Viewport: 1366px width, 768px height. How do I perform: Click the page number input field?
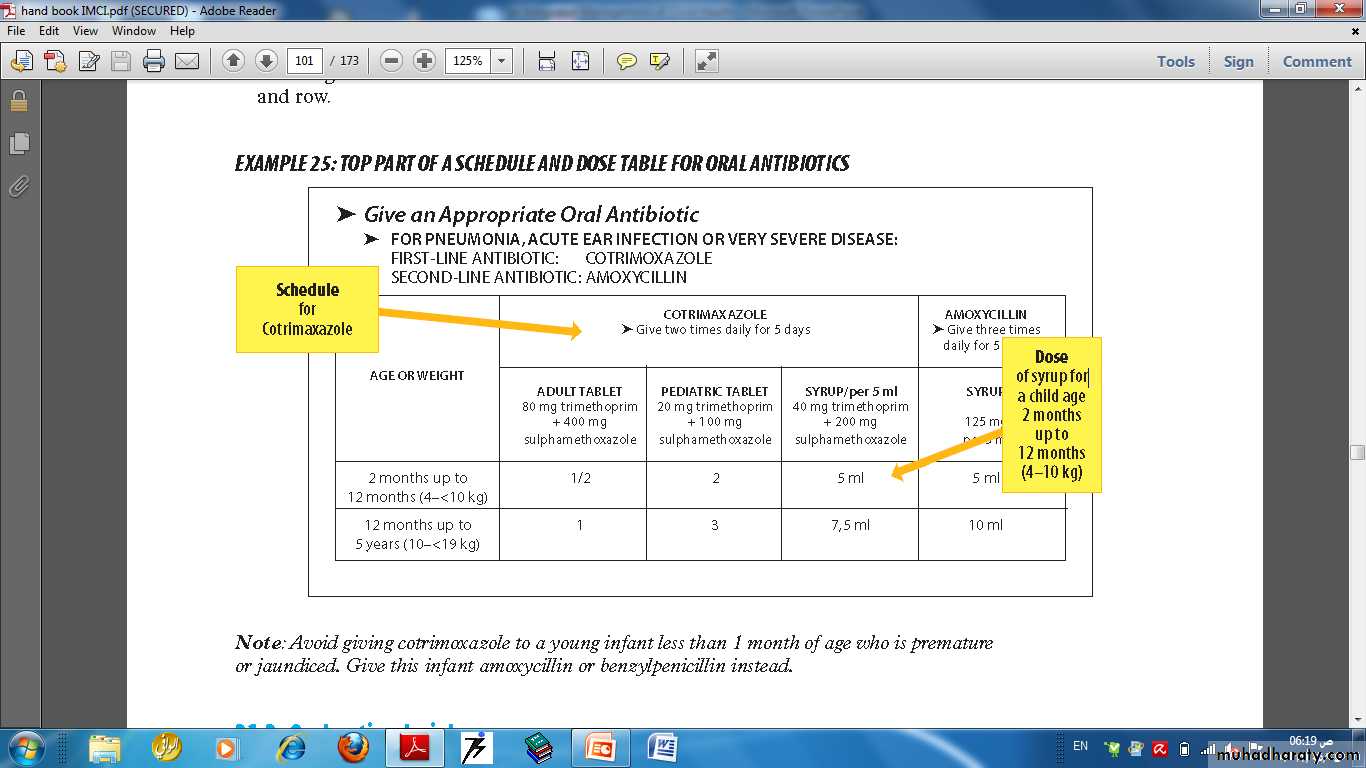pyautogui.click(x=305, y=61)
